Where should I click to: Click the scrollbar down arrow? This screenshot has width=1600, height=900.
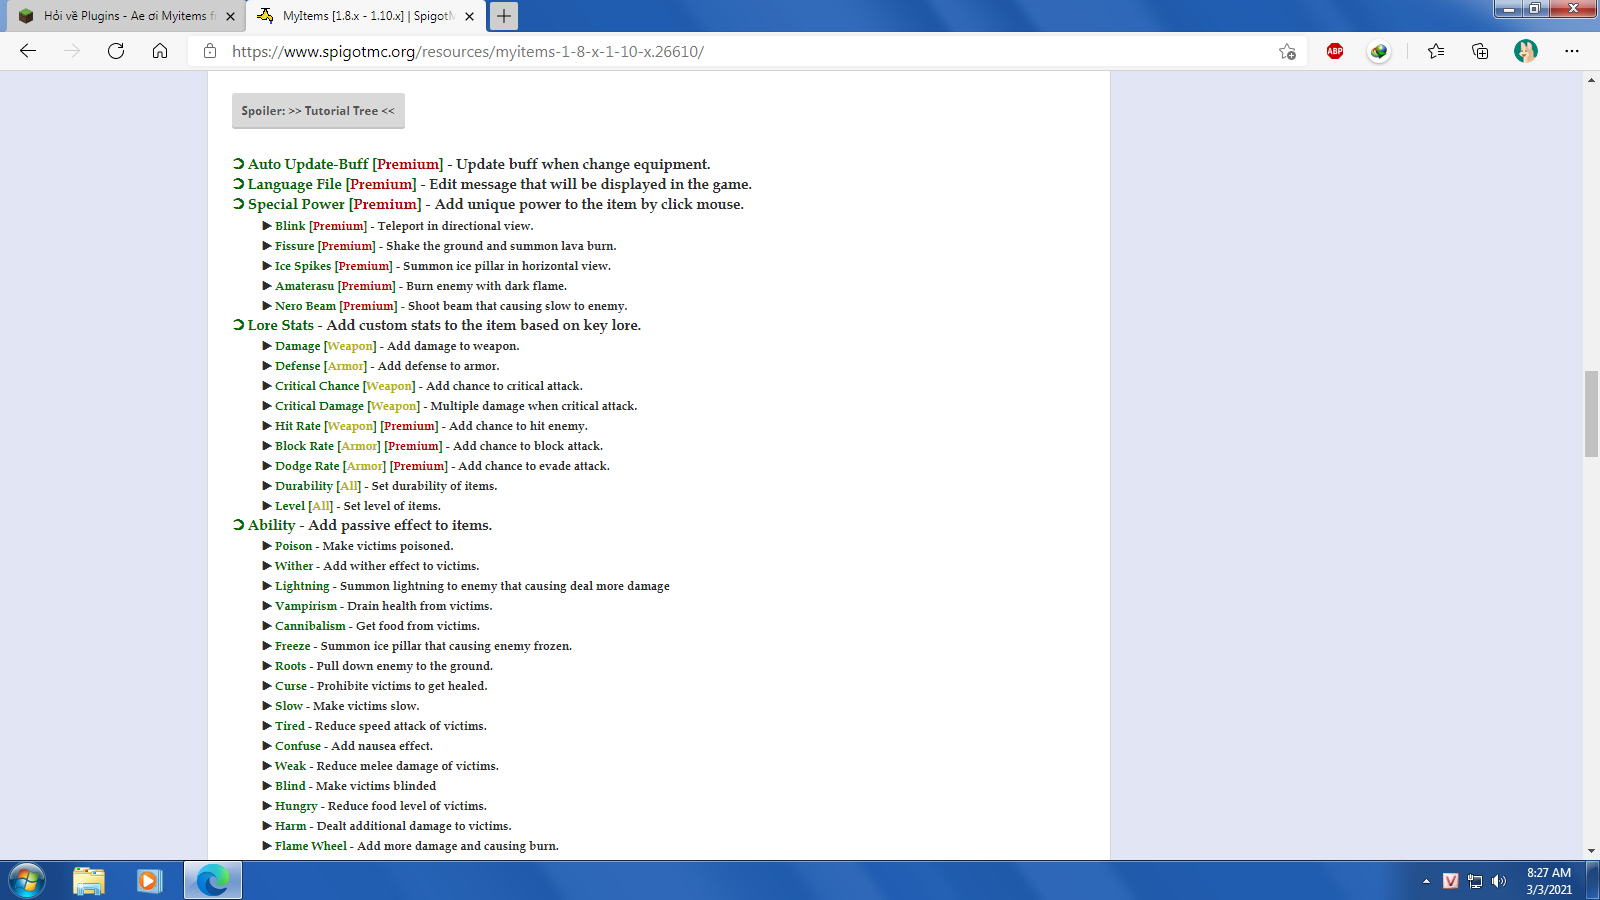[1591, 851]
